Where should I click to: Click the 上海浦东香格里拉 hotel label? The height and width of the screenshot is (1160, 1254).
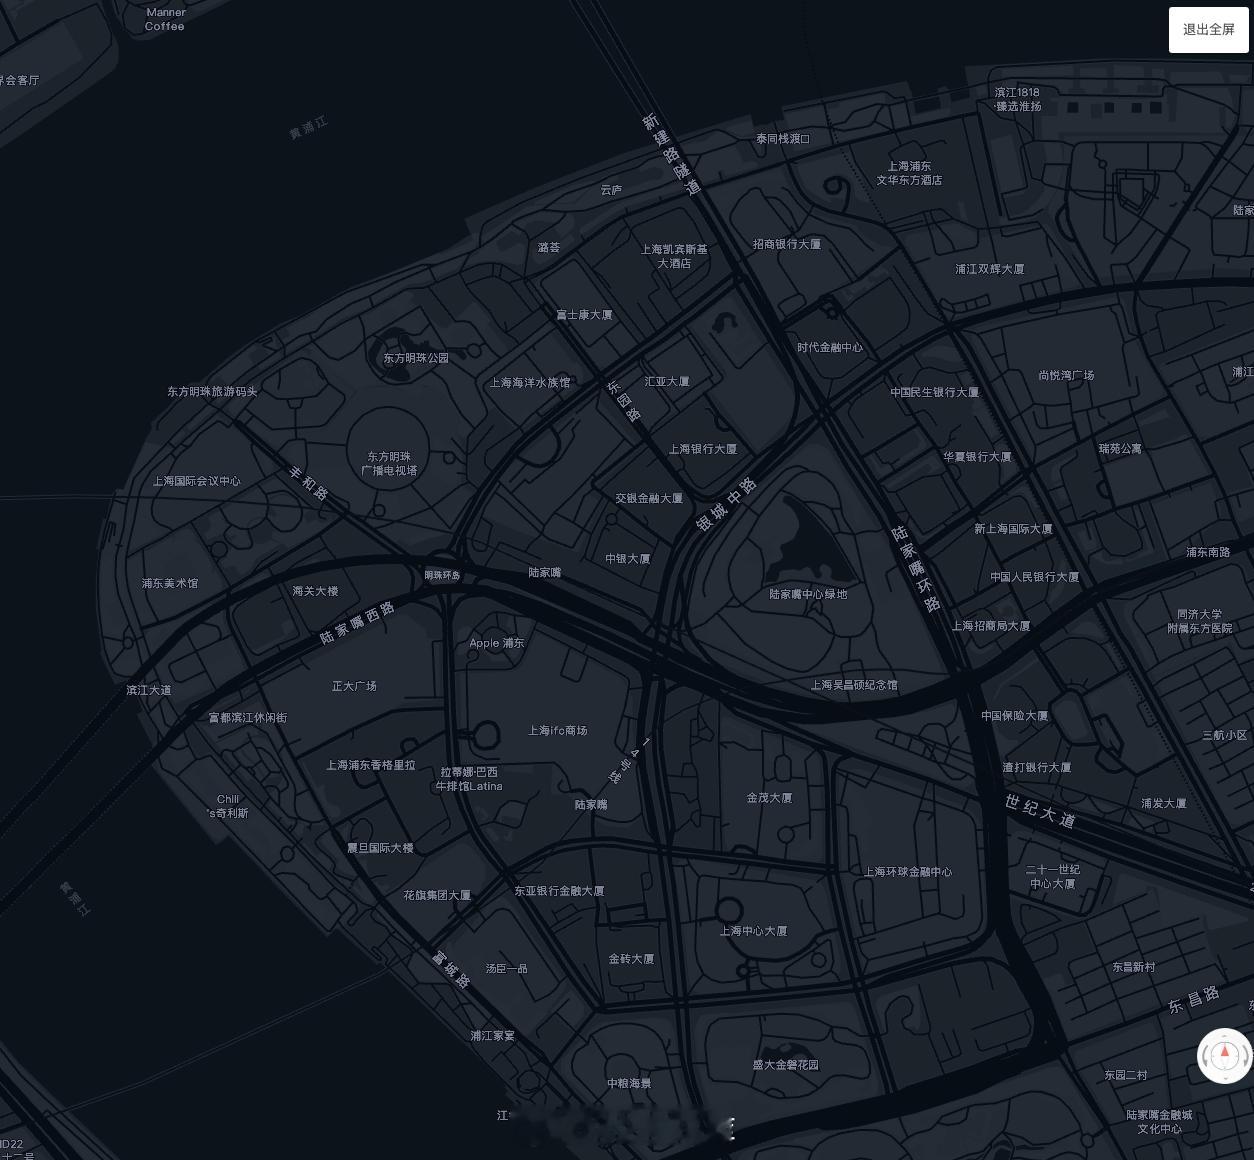click(x=371, y=765)
